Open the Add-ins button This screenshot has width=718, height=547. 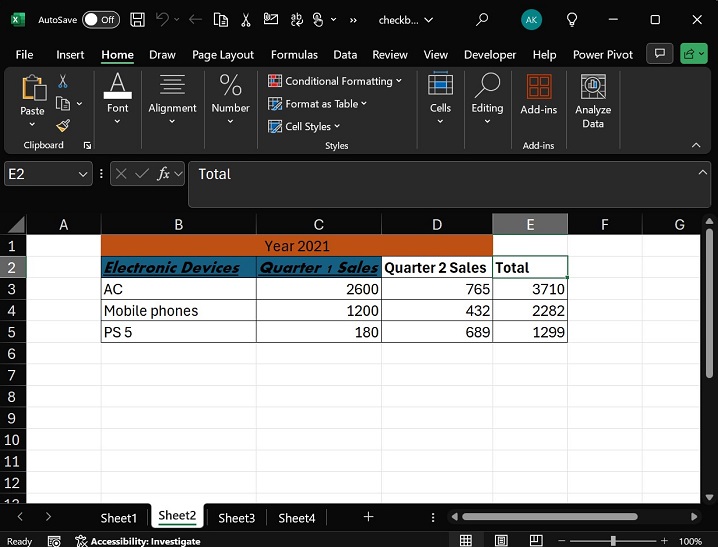tap(538, 97)
